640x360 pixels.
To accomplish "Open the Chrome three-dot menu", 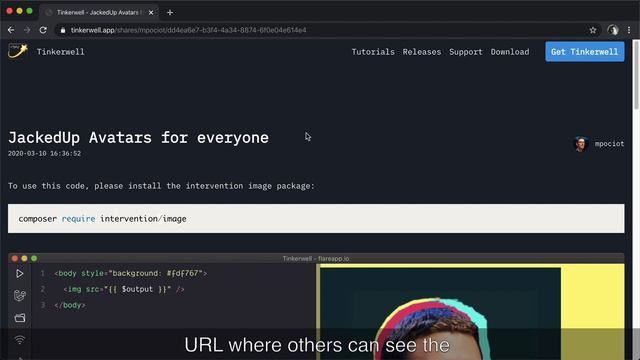I will [629, 30].
